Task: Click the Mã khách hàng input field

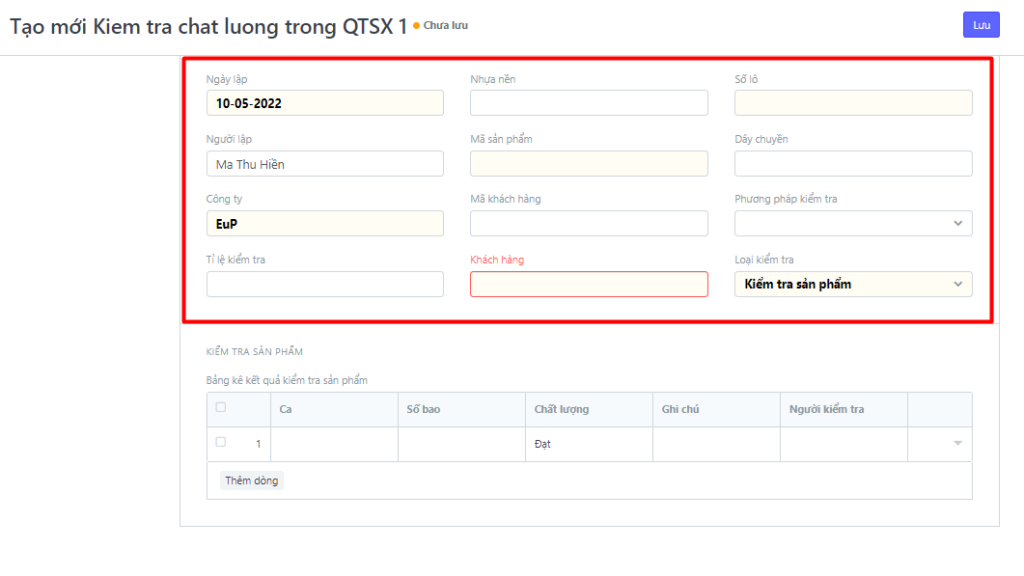Action: tap(589, 224)
